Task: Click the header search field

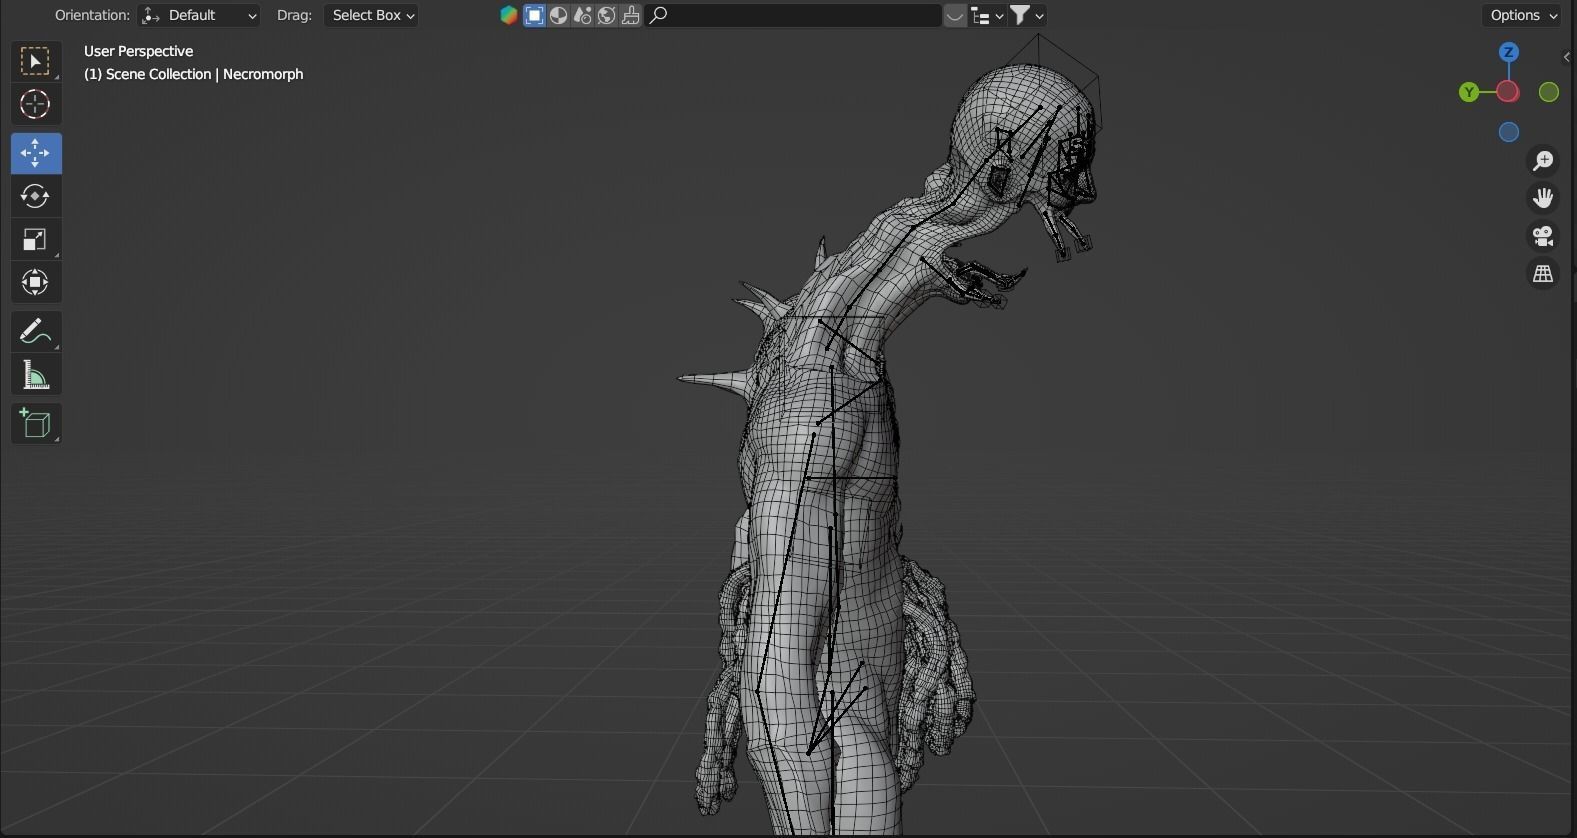Action: point(793,15)
